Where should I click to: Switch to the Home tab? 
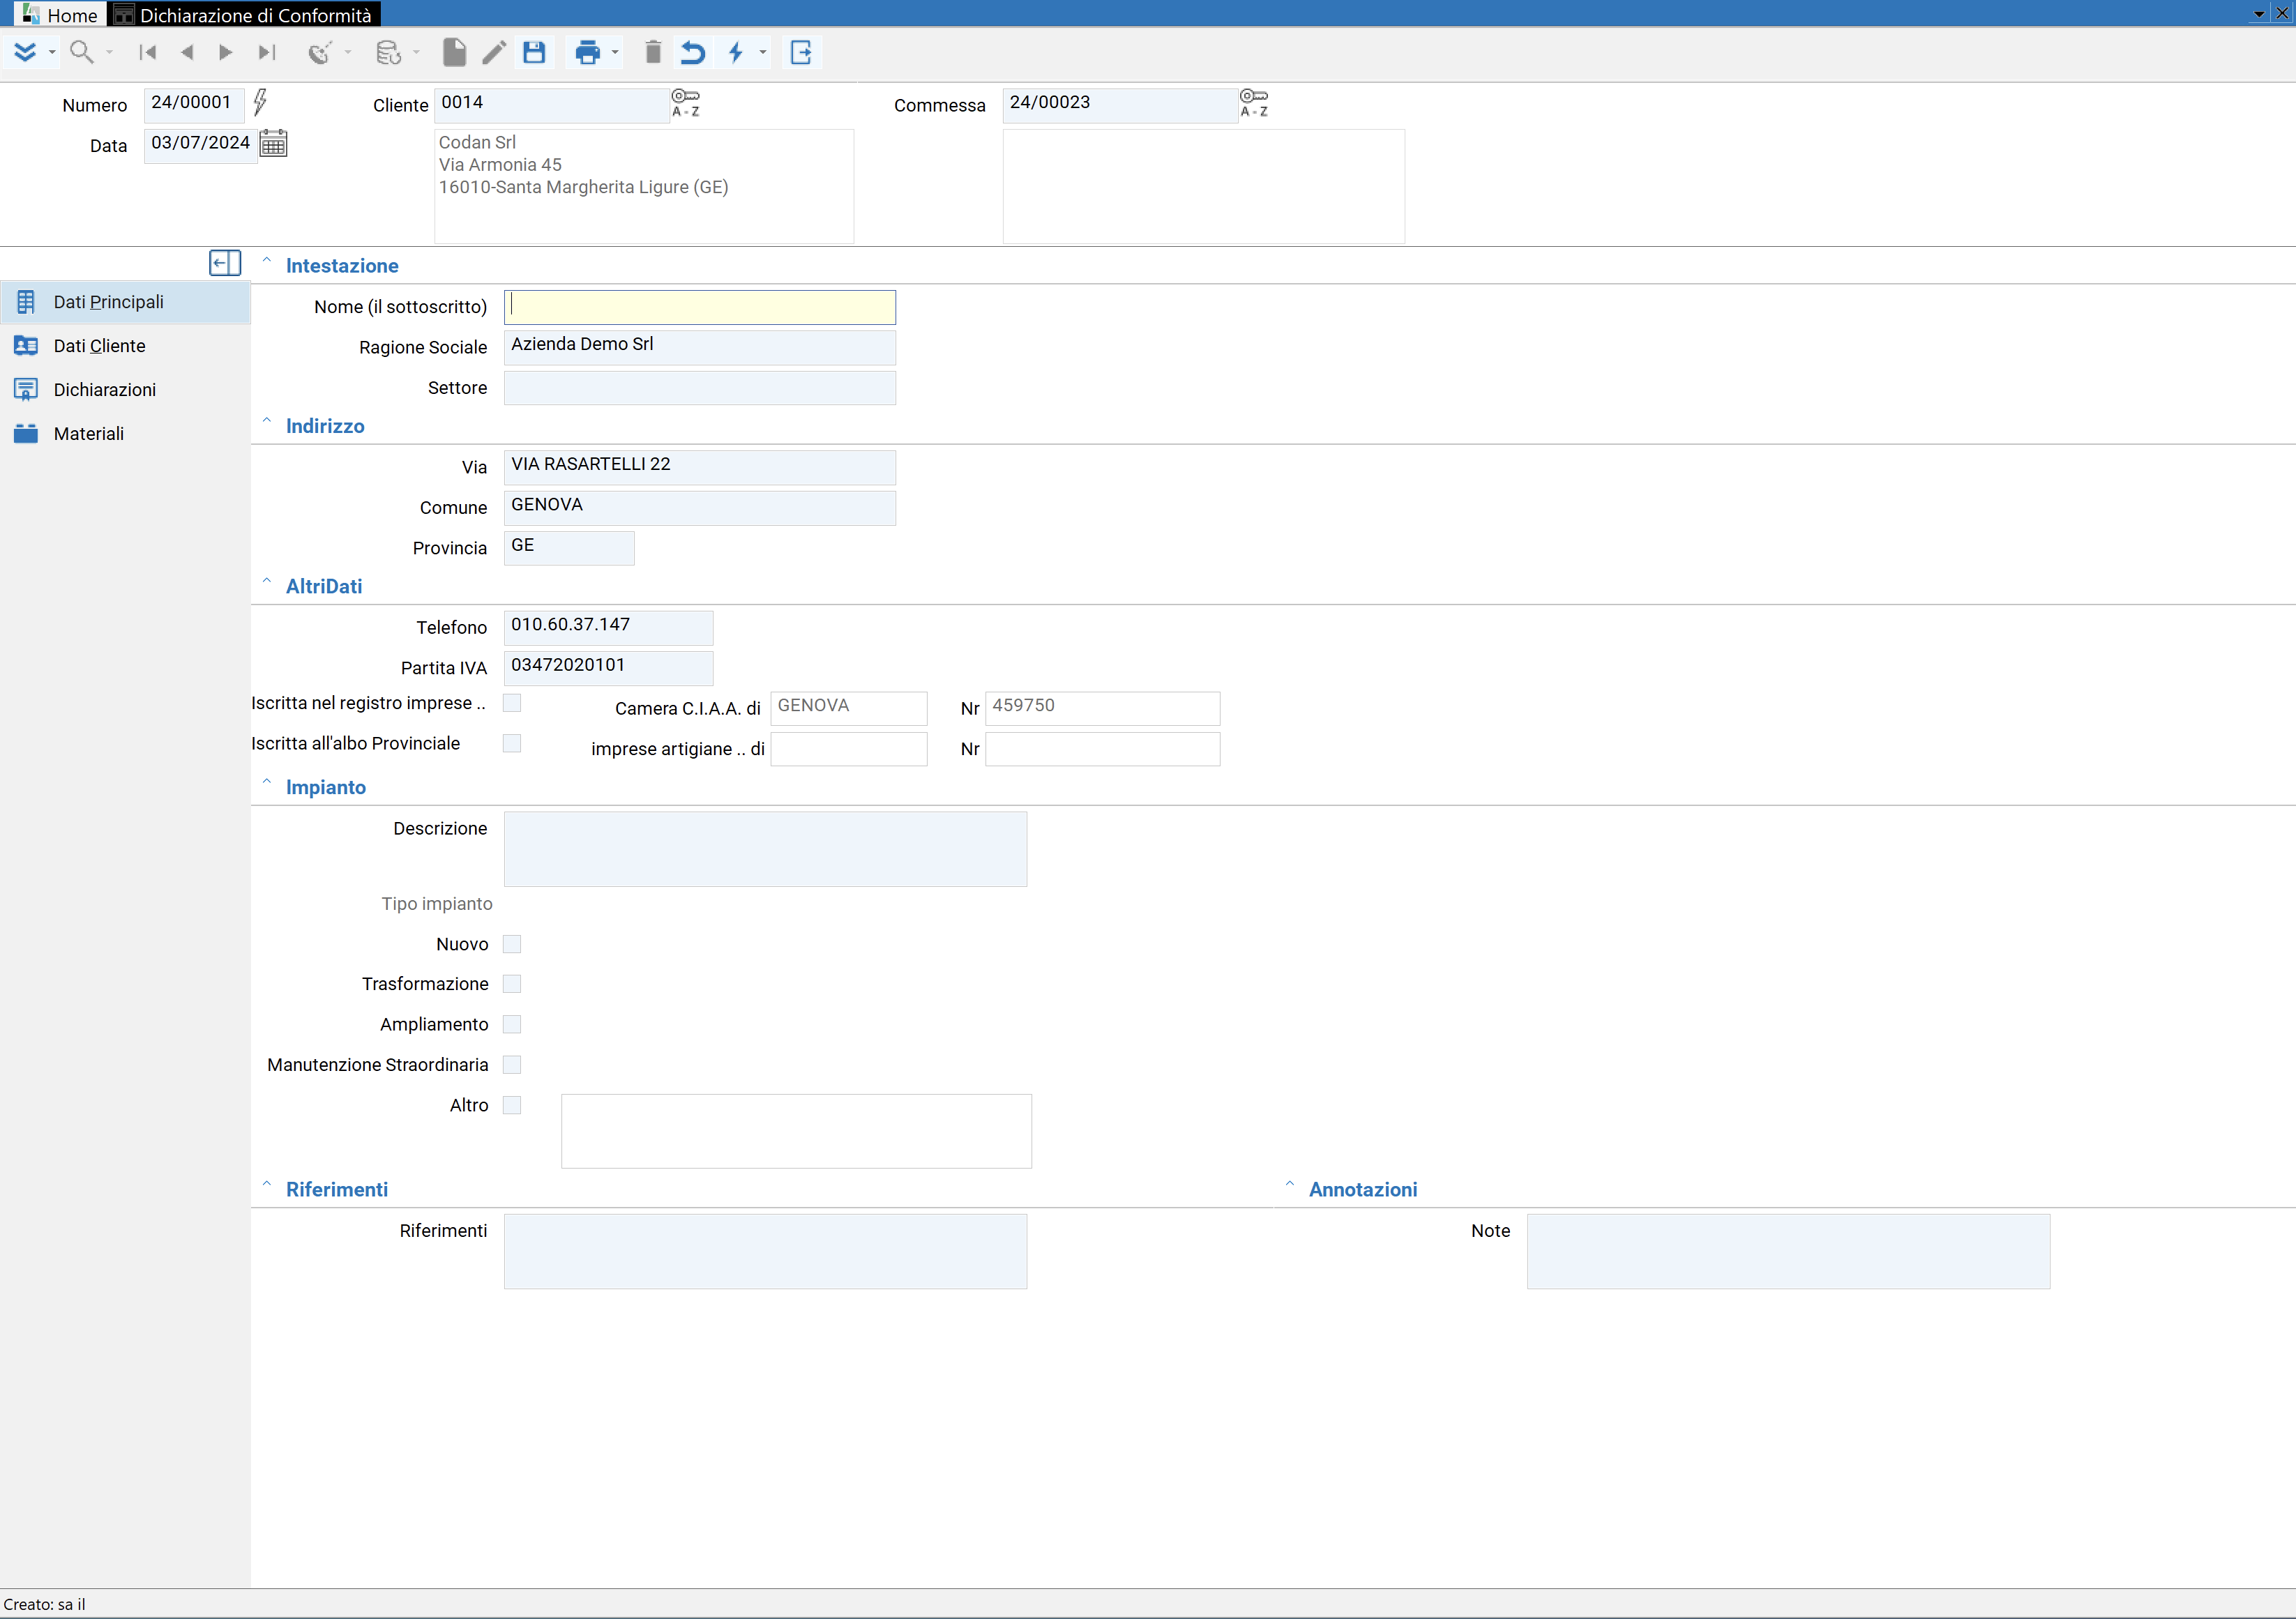point(60,15)
